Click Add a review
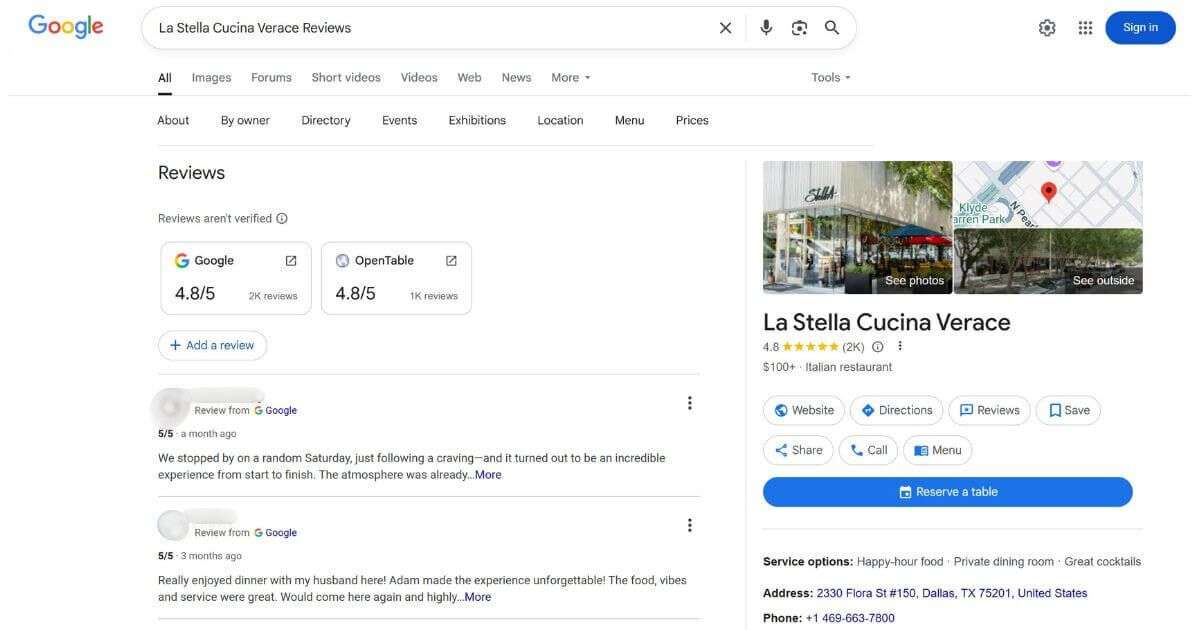 pyautogui.click(x=212, y=344)
